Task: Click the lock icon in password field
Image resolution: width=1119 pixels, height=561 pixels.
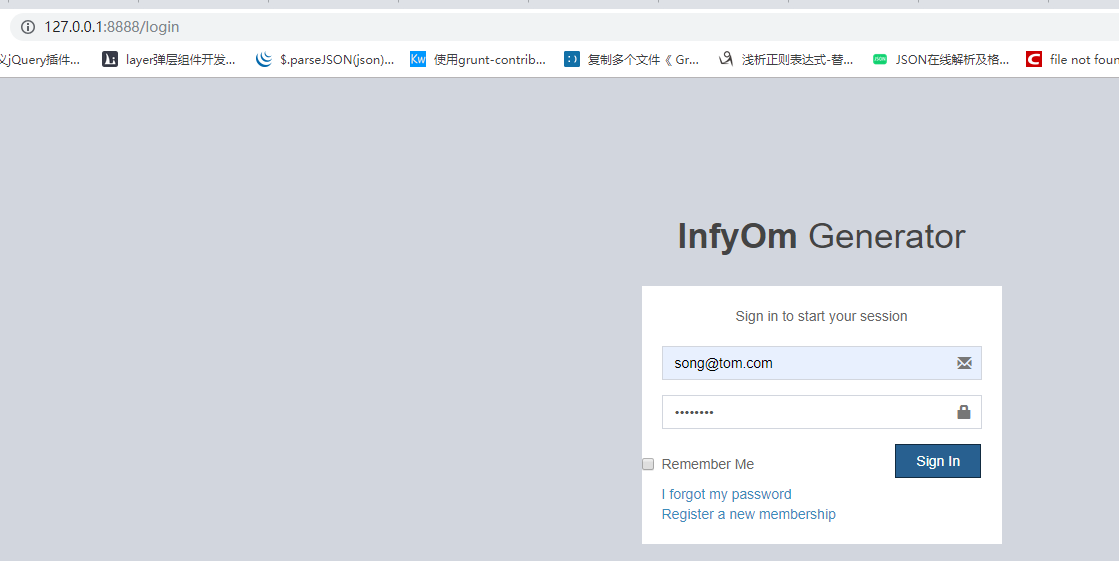Action: pos(964,412)
